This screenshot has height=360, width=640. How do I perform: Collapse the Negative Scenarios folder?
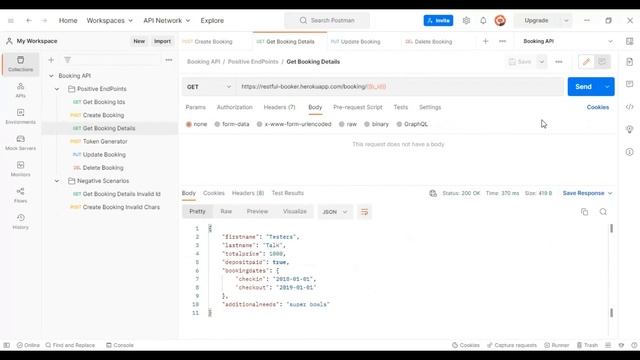point(57,181)
